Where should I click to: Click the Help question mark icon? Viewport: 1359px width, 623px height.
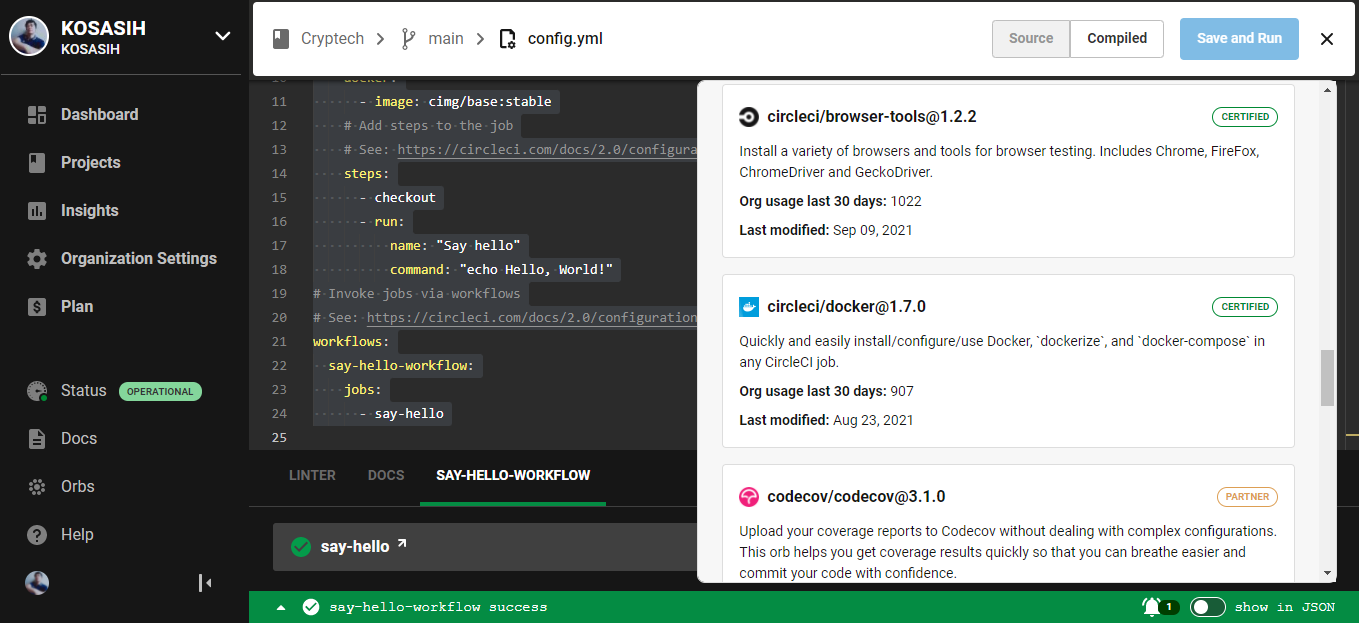[x=37, y=535]
